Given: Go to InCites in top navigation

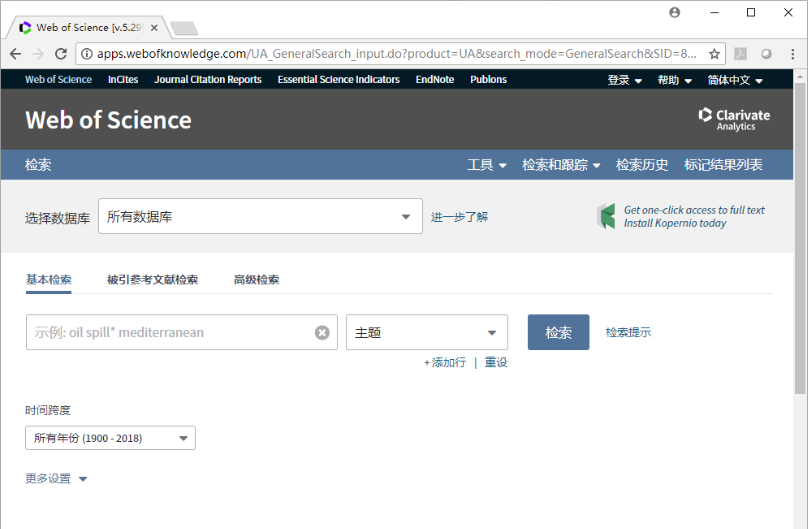Looking at the screenshot, I should tap(123, 79).
